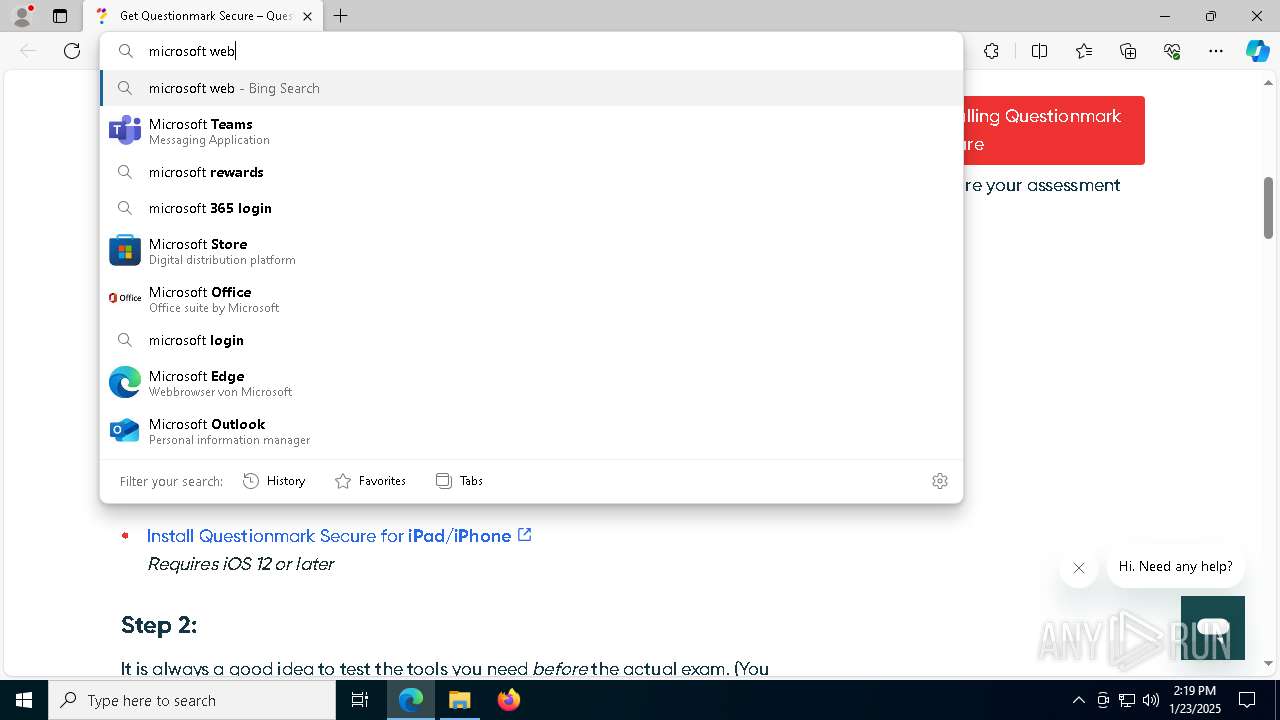Open the notification center icon

1247,700
